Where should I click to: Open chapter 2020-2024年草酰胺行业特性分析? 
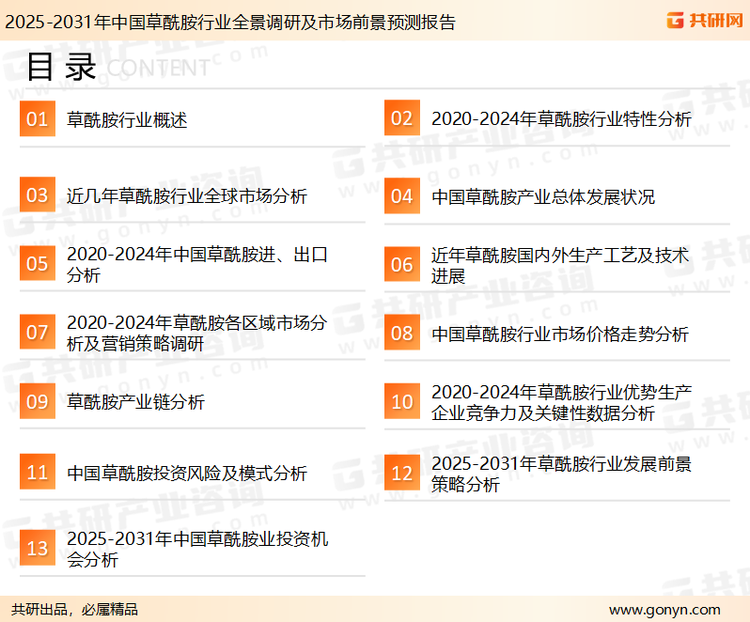tap(561, 119)
